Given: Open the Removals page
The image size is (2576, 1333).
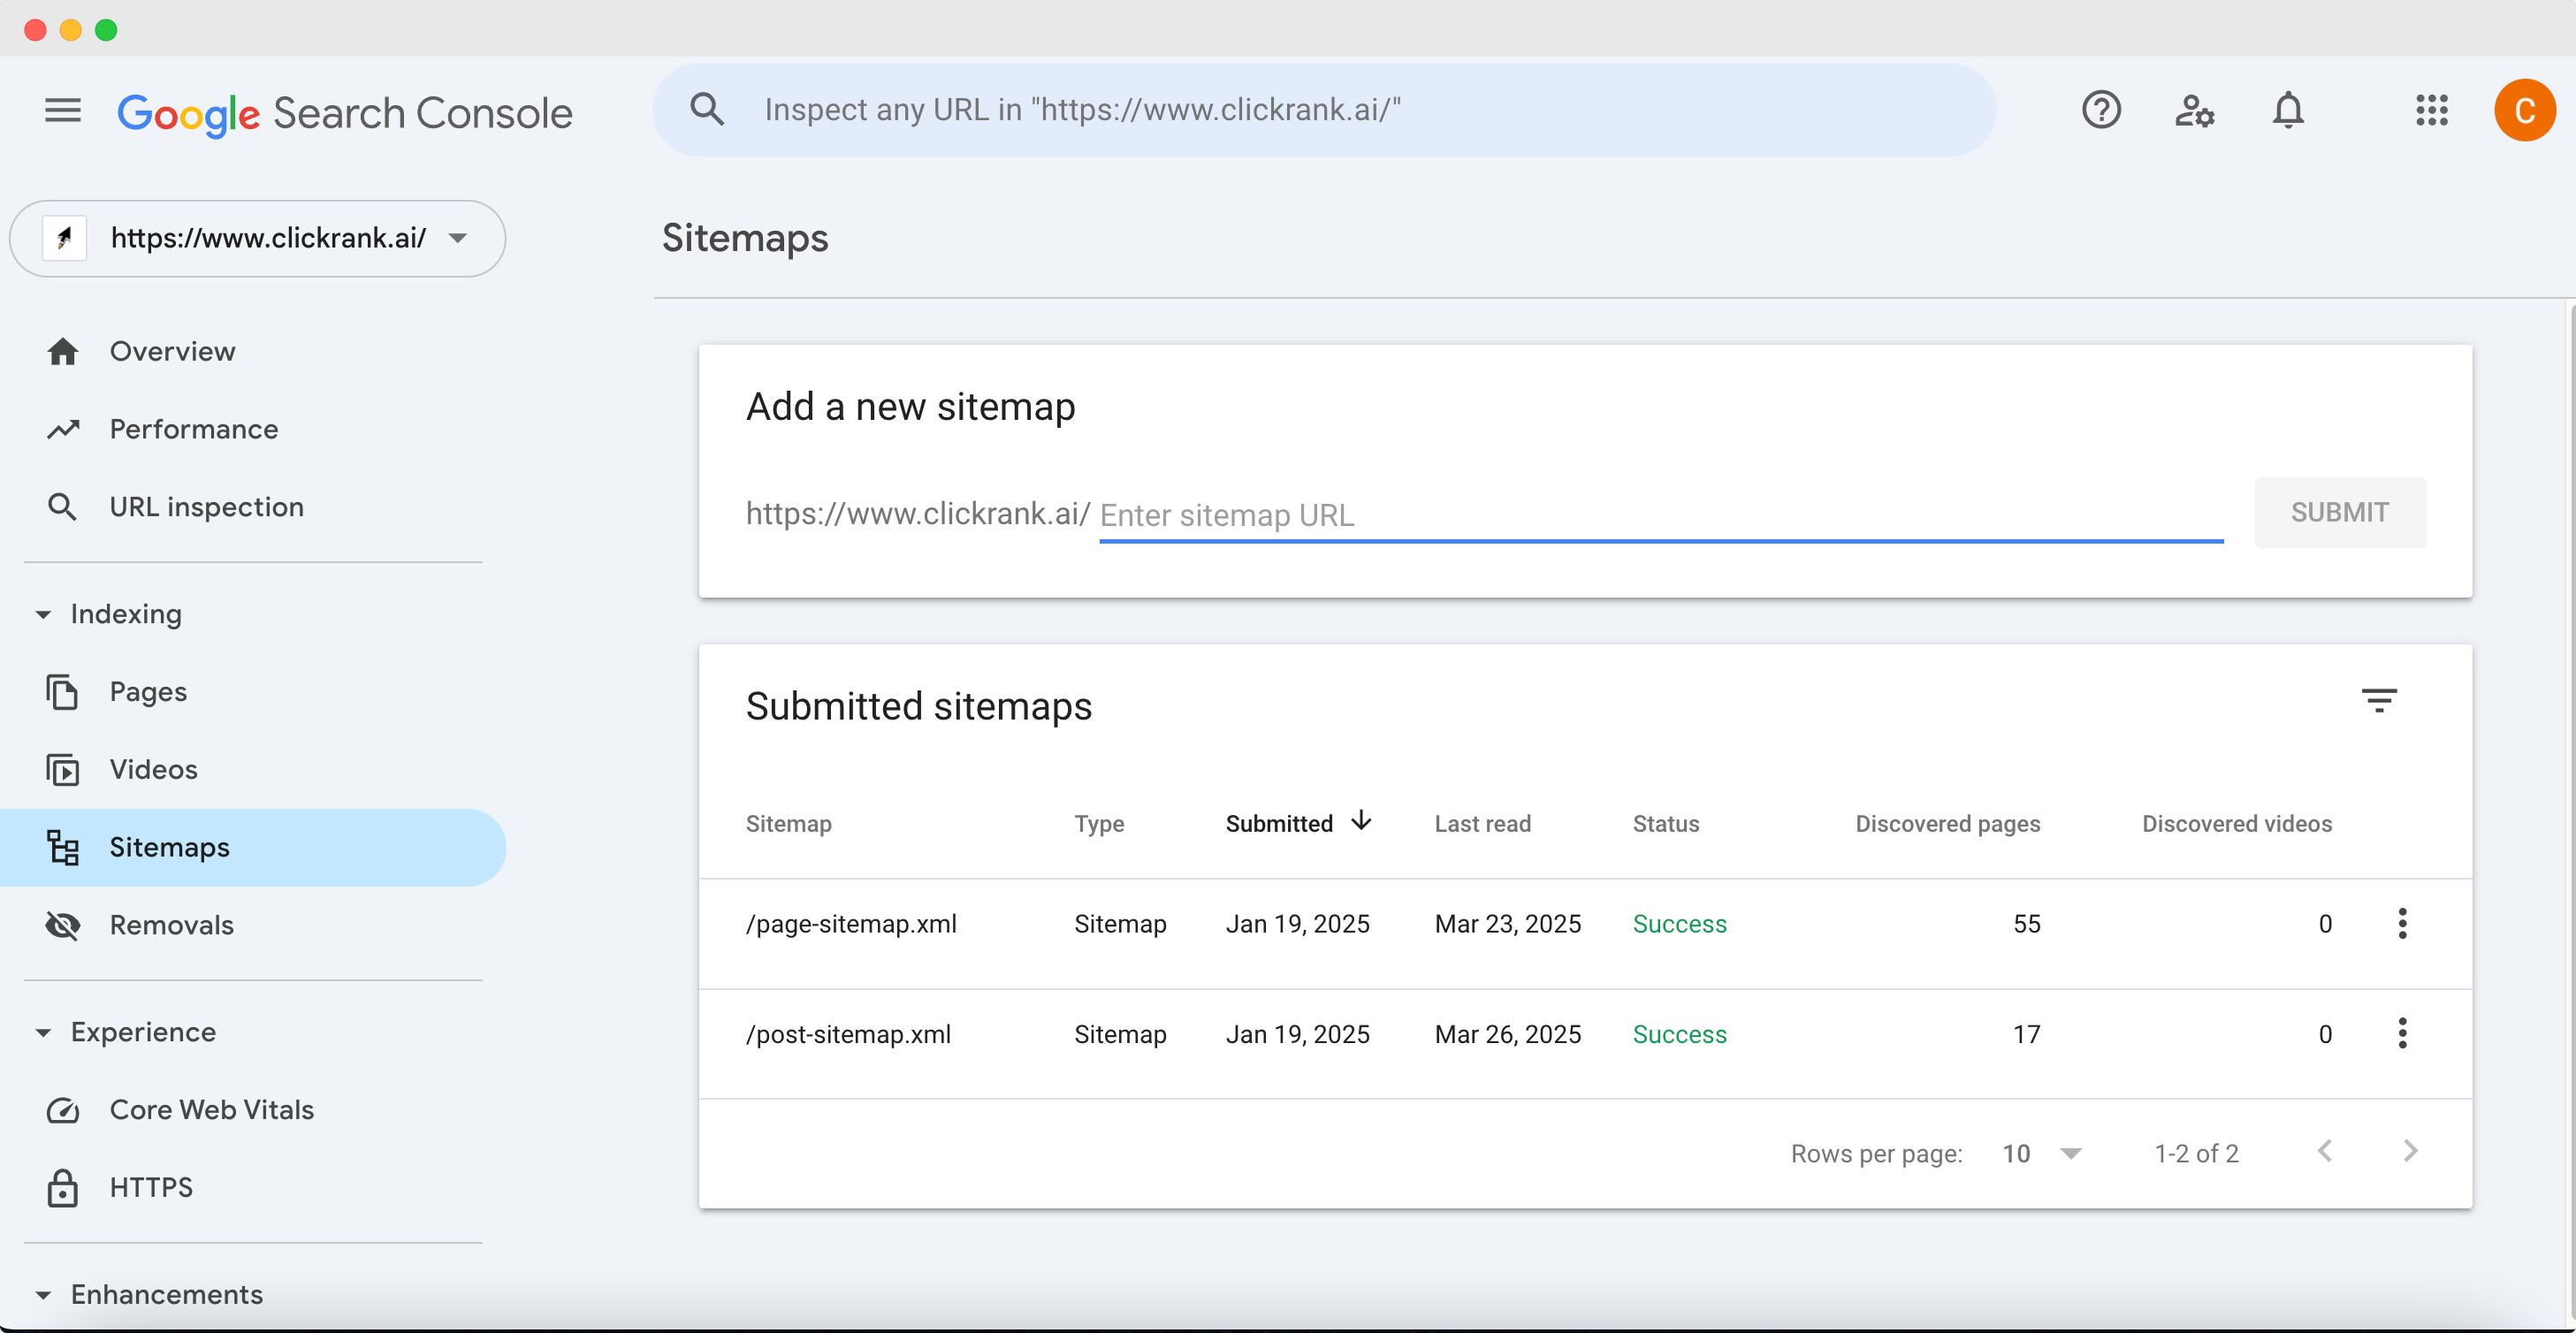Looking at the screenshot, I should [171, 925].
